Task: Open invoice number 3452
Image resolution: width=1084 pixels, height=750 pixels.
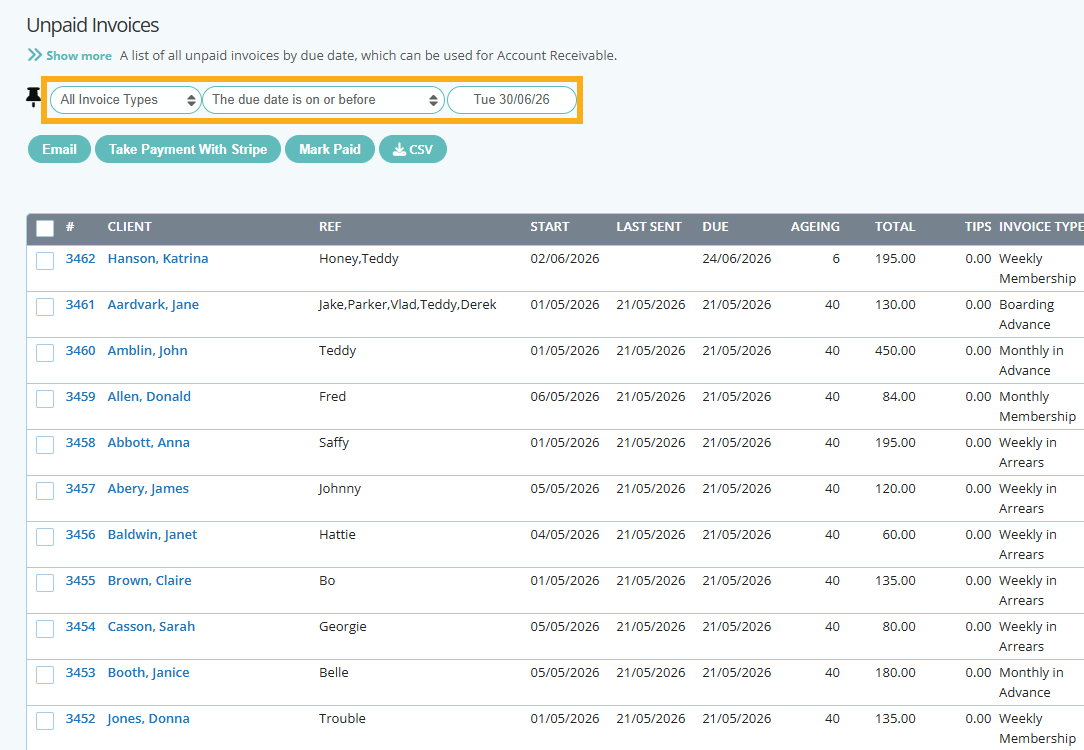Action: [80, 718]
